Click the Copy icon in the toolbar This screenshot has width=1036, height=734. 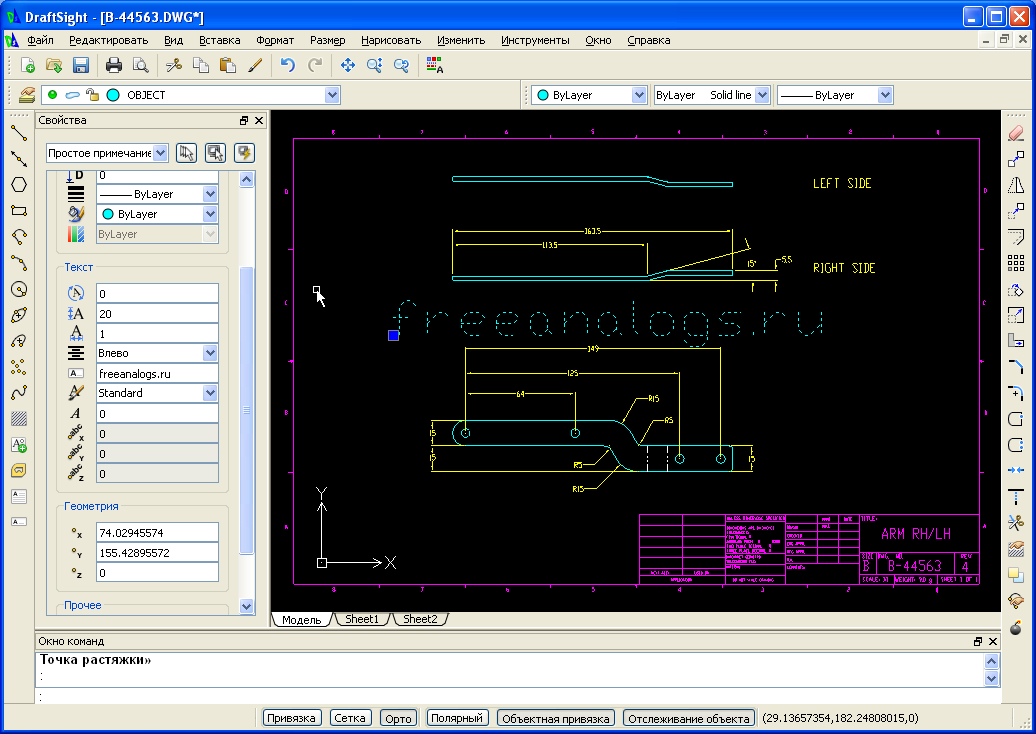click(x=200, y=65)
